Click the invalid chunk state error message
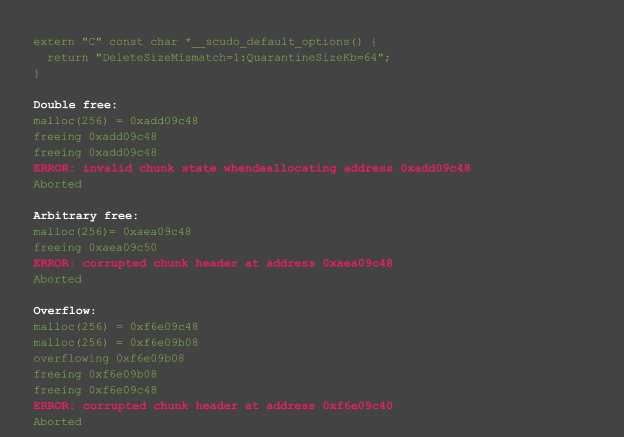This screenshot has height=437, width=624. pos(252,168)
